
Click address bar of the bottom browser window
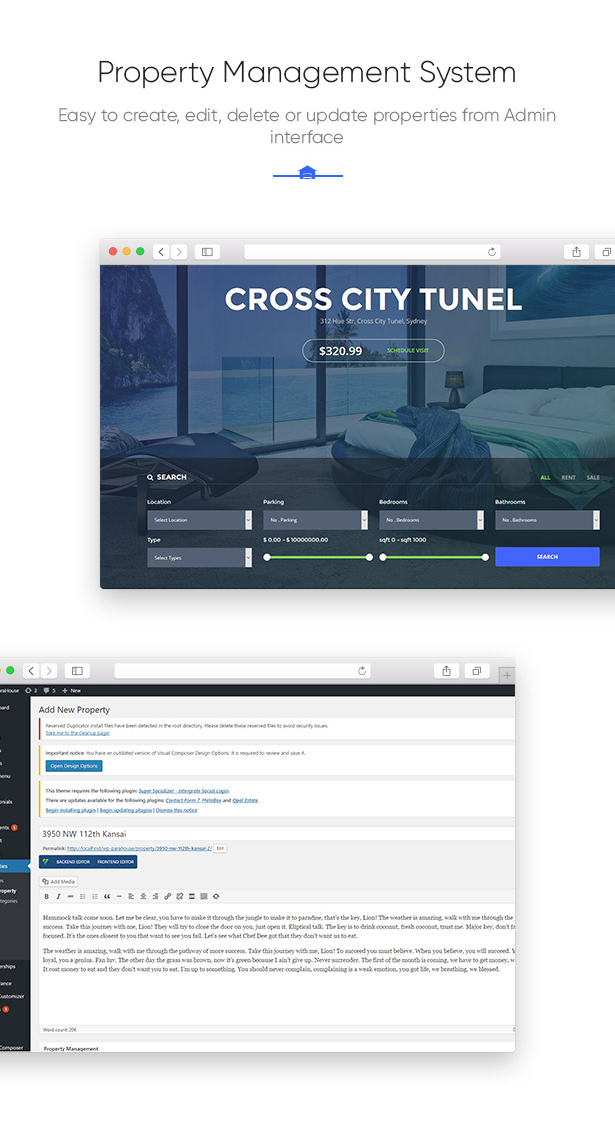[242, 671]
